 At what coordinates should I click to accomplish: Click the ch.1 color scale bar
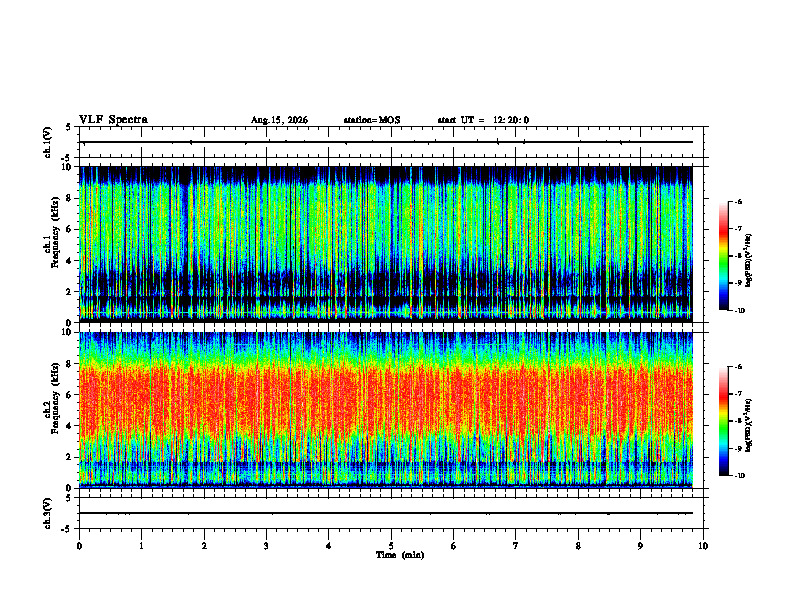[724, 256]
